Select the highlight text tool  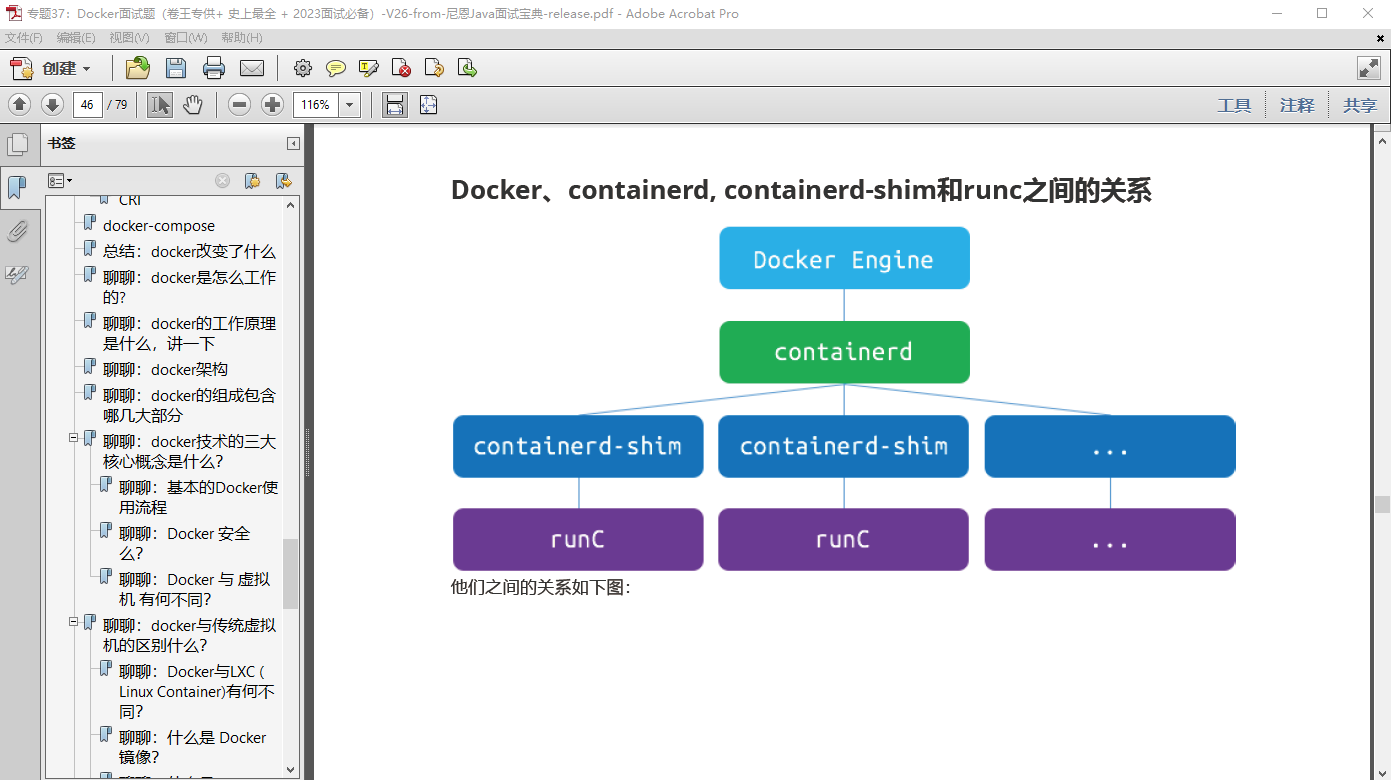click(369, 68)
